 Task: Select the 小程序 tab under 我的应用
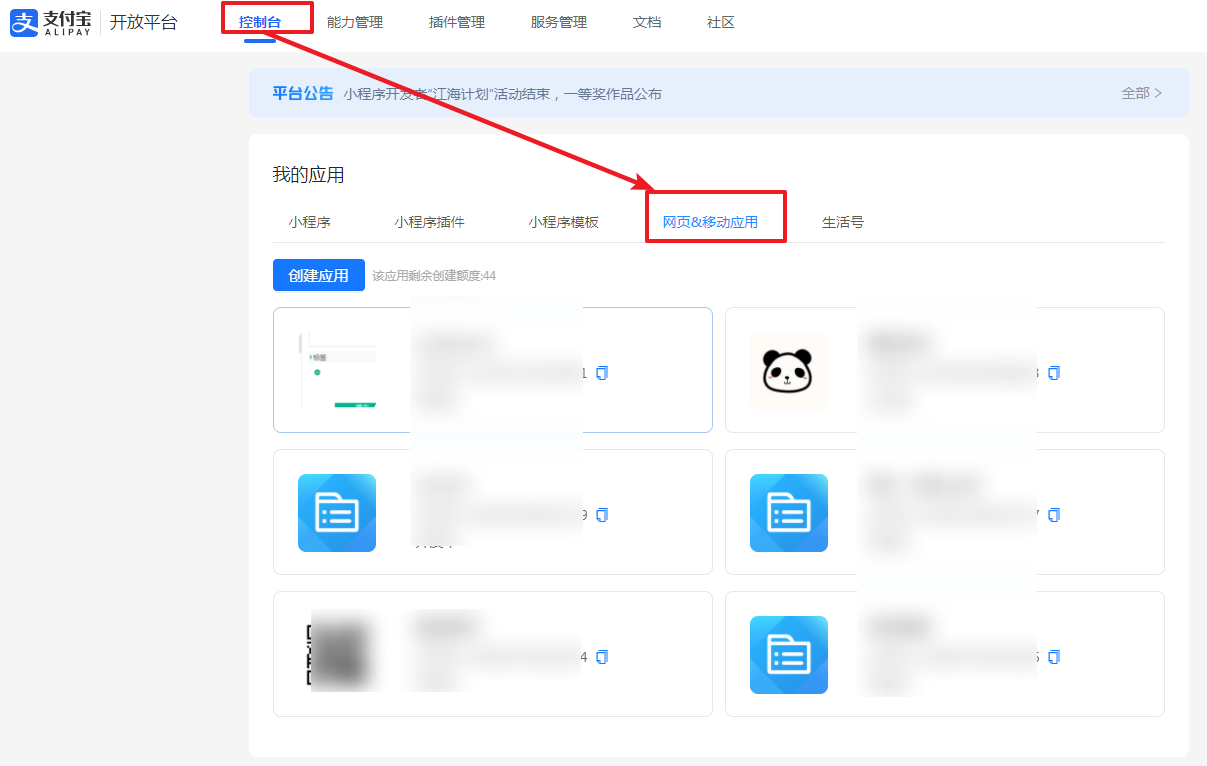(x=310, y=222)
